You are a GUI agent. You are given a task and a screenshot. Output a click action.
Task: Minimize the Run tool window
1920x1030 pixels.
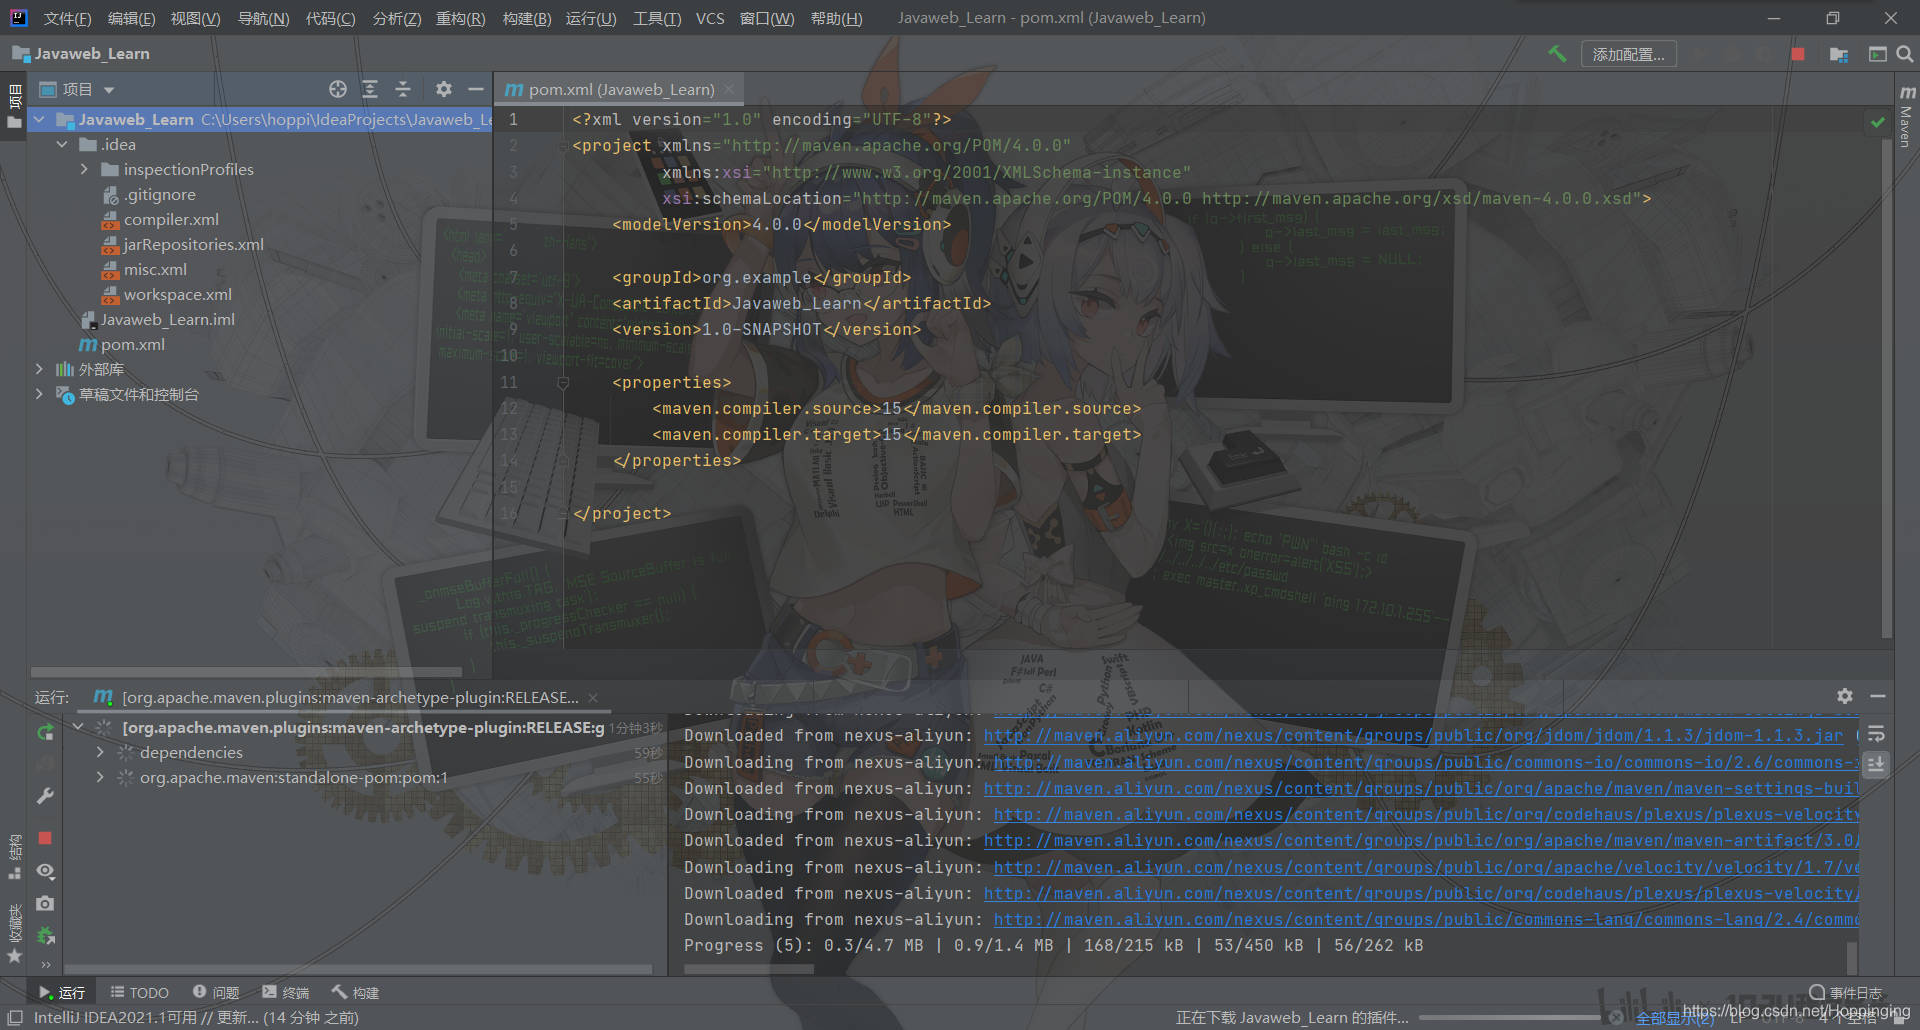click(1878, 696)
